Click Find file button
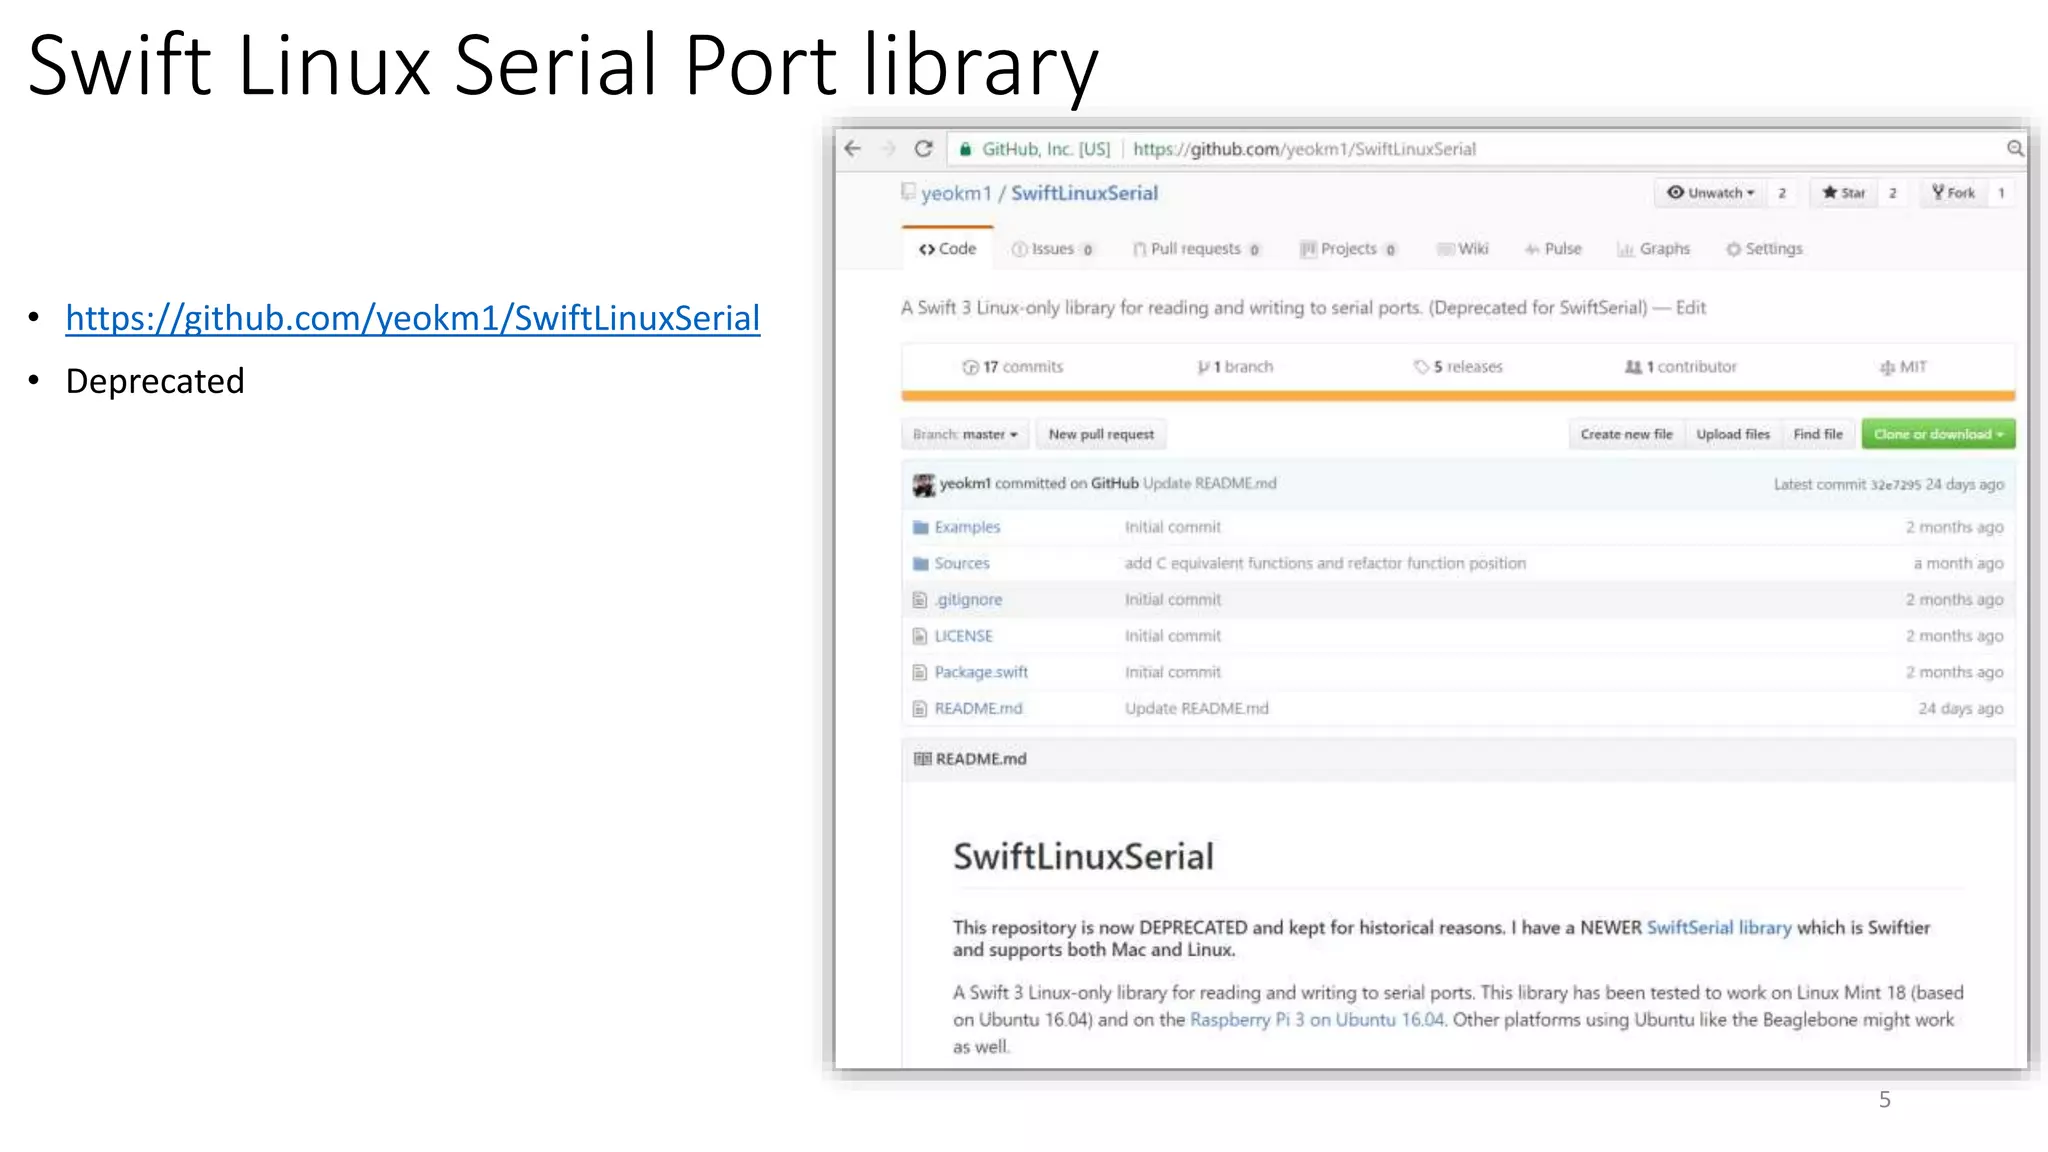Screen dimensions: 2048x1152 1818,434
